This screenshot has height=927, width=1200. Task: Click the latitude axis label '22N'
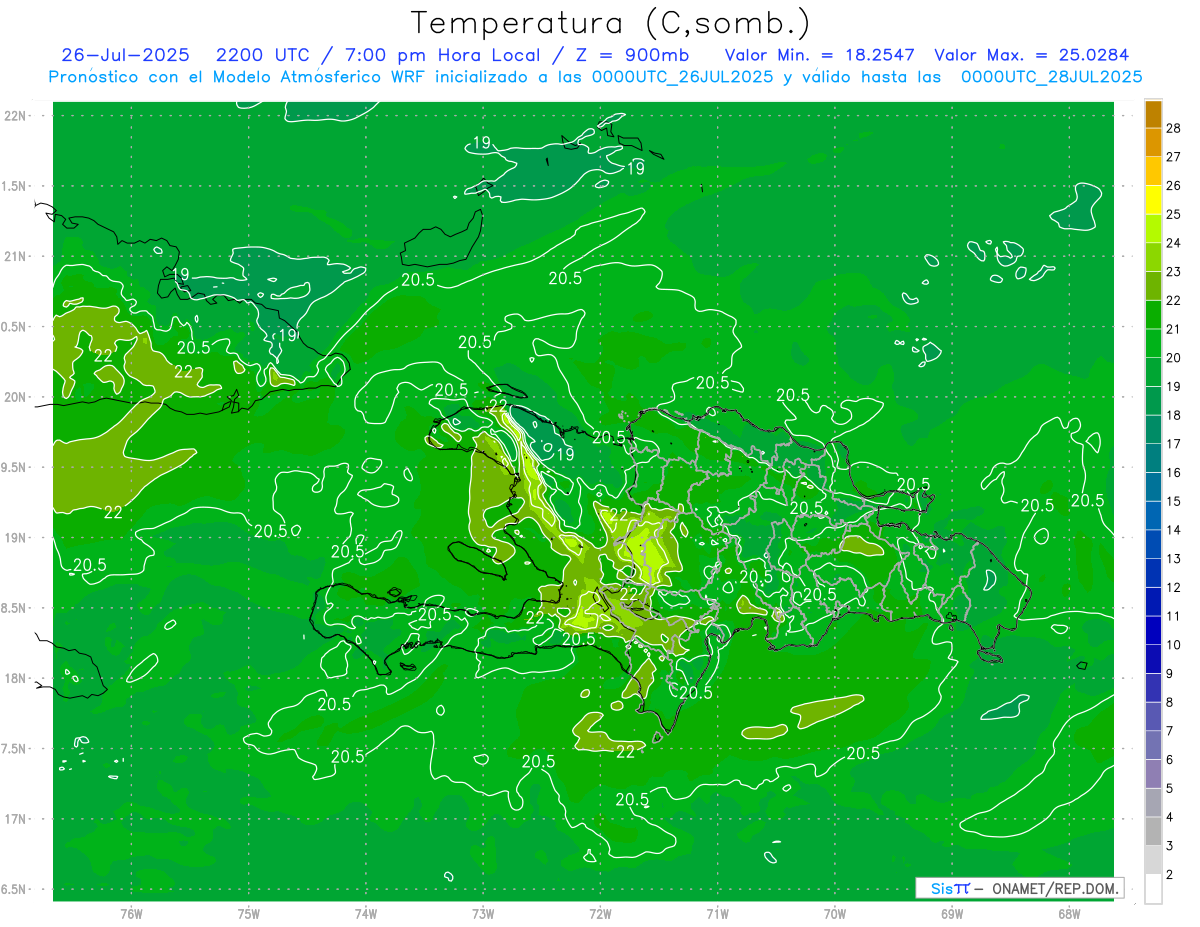(17, 115)
